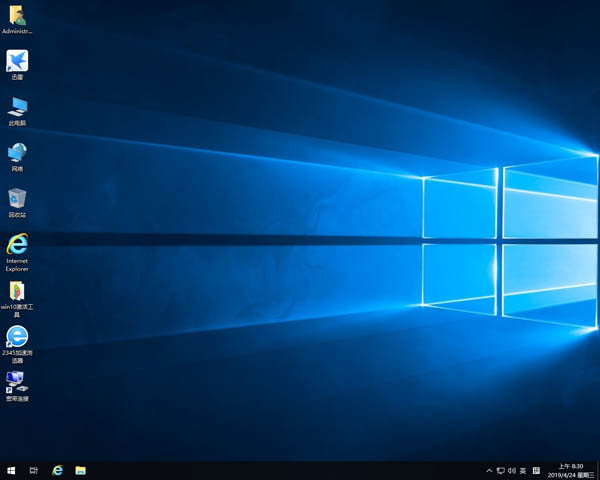600x480 pixels.
Task: Click the IME mode tray icon
Action: (536, 470)
